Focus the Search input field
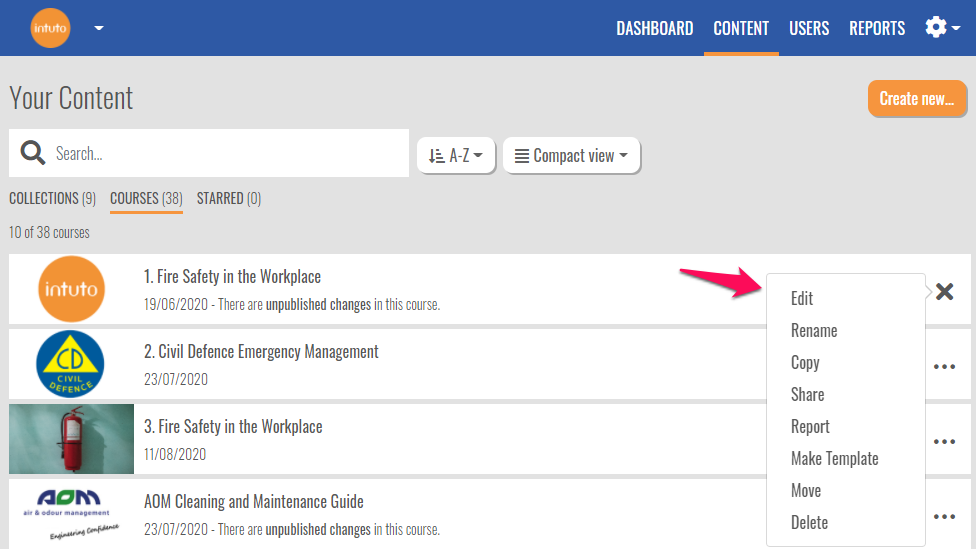 tap(225, 153)
